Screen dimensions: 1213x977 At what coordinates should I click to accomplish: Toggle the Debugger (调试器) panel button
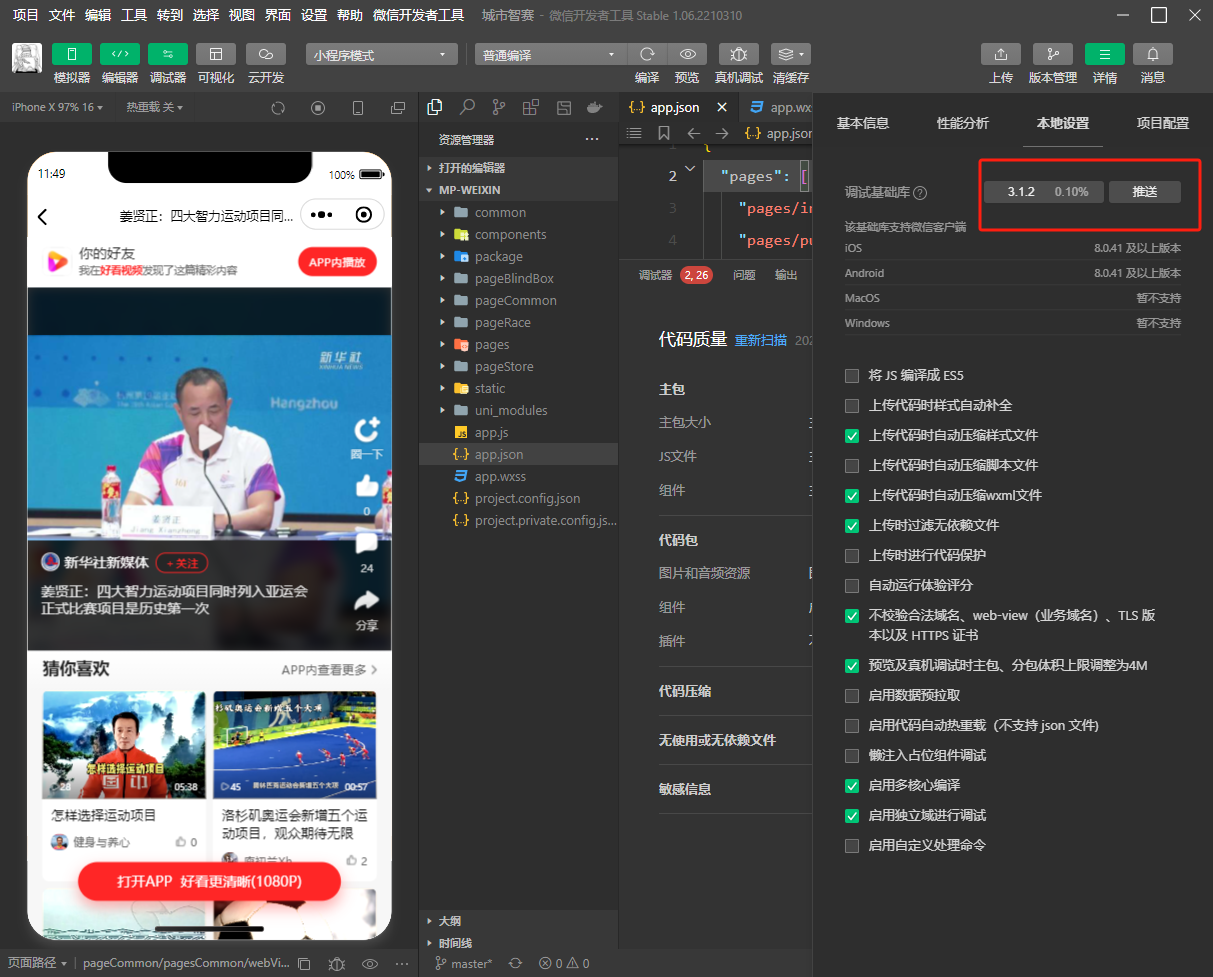167,54
